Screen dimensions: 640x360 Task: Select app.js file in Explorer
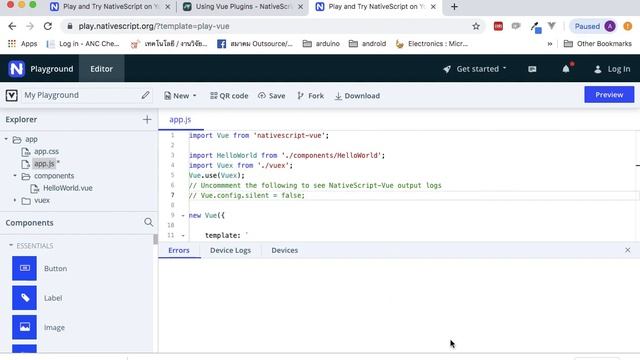(44, 164)
